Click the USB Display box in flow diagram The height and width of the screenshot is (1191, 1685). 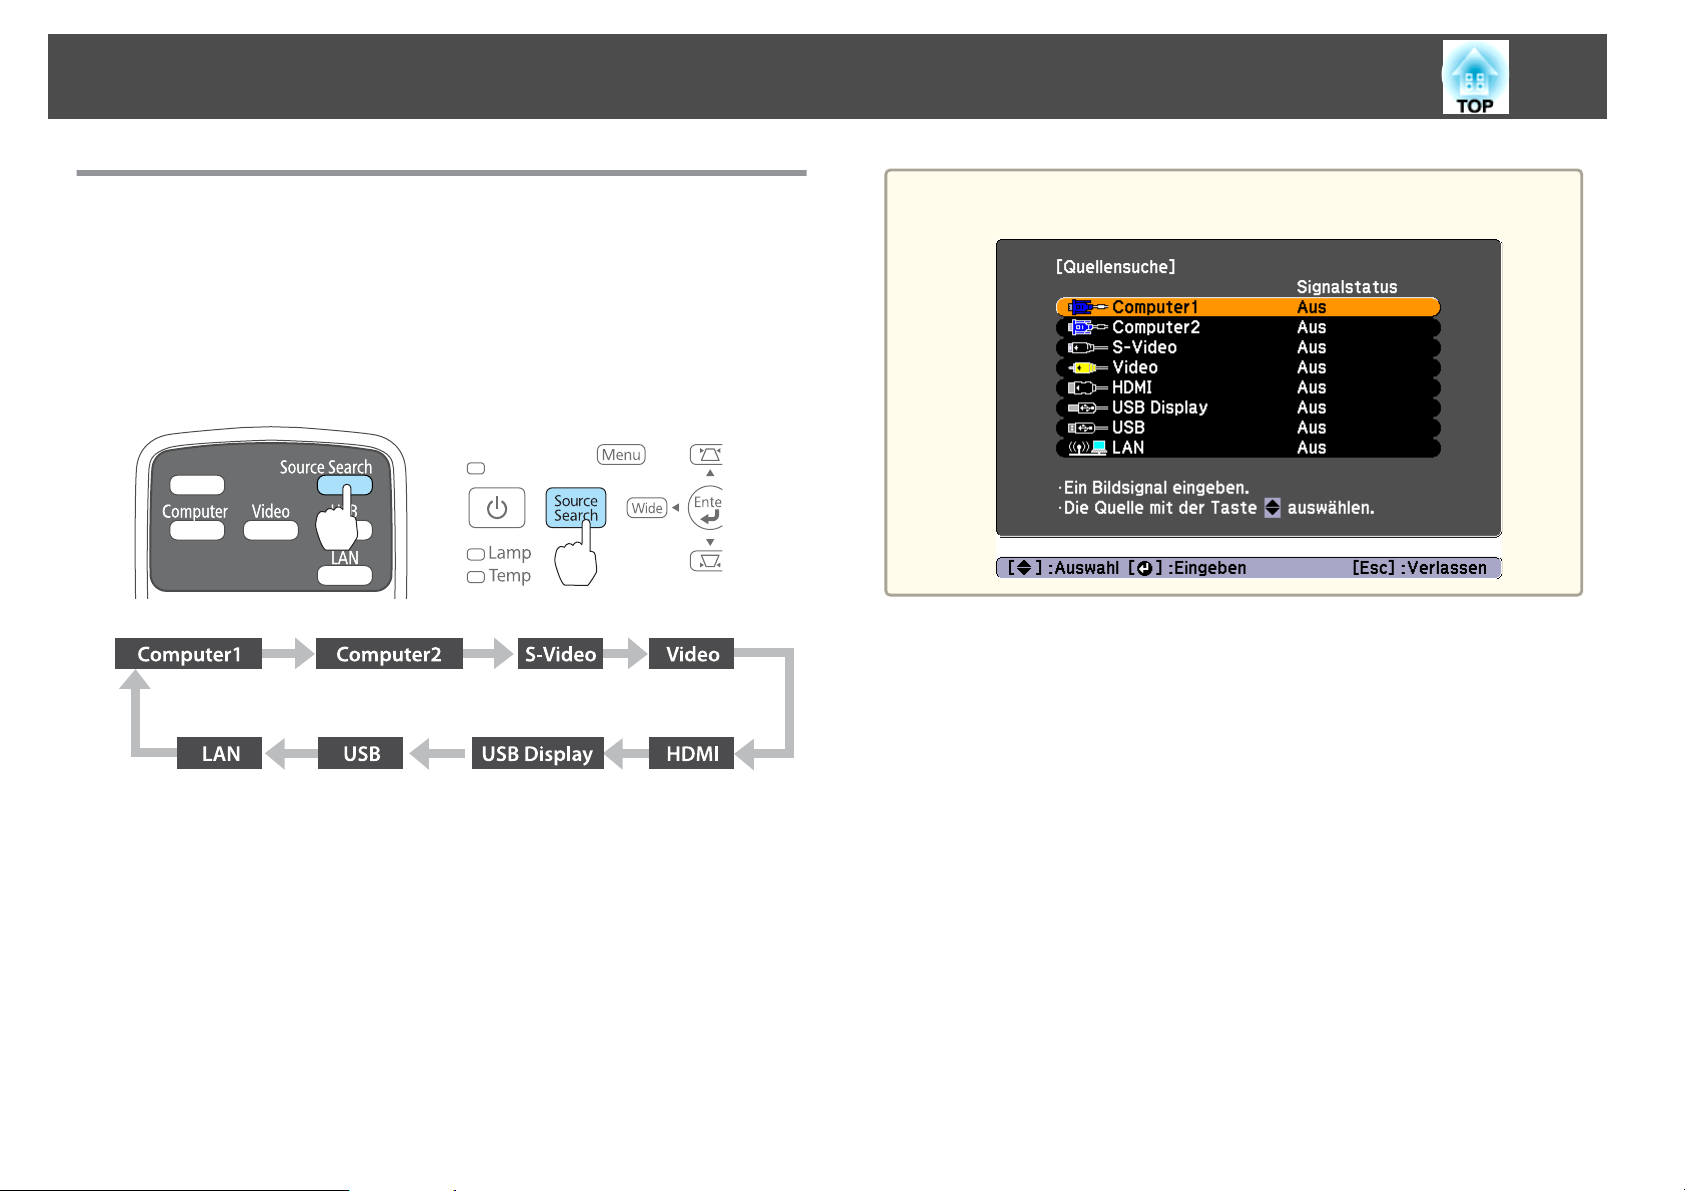537,753
